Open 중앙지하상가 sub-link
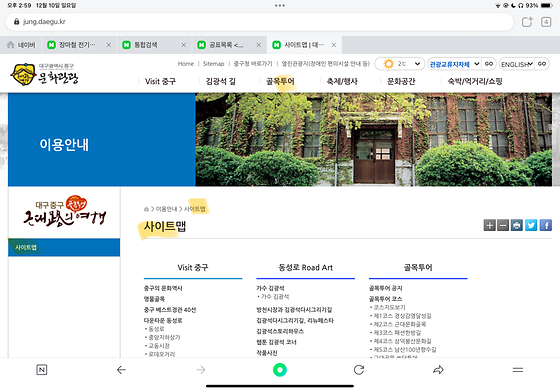This screenshot has width=560, height=391. click(164, 337)
